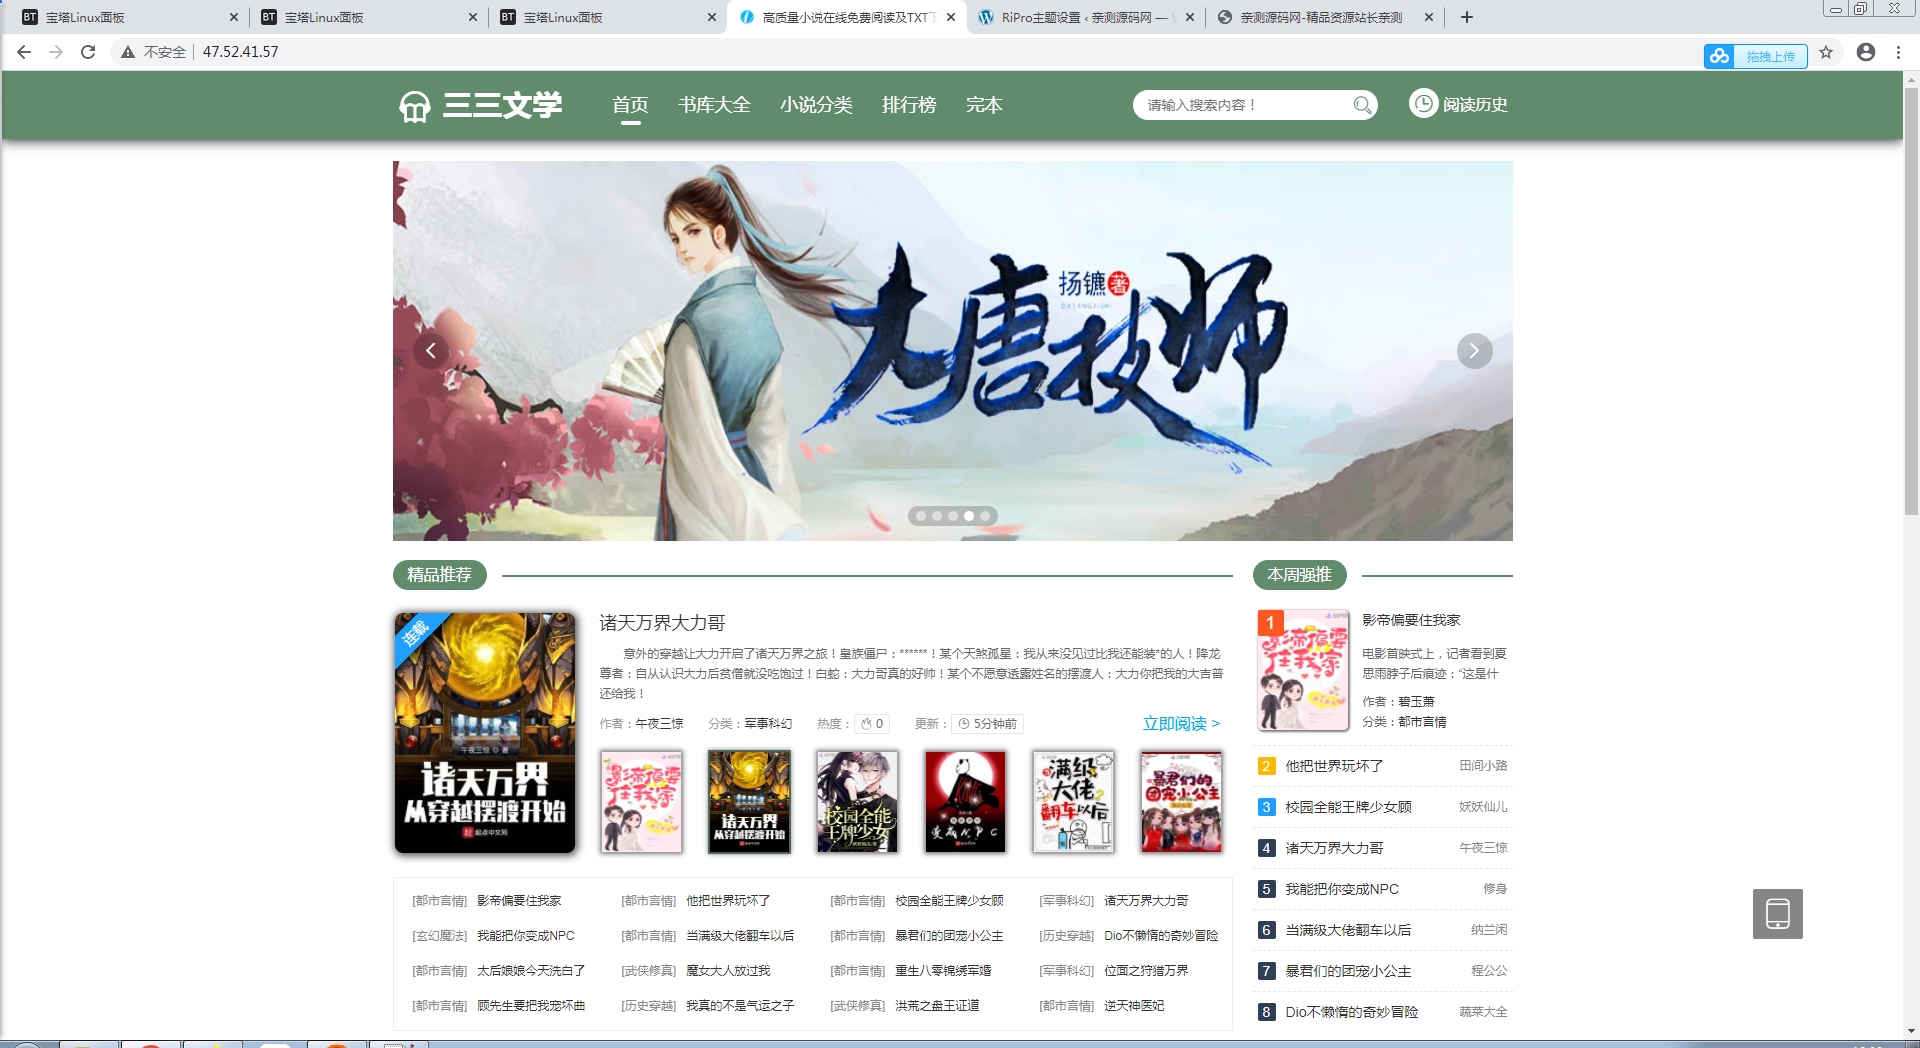Click the 三三文学 headphone logo

coord(414,105)
